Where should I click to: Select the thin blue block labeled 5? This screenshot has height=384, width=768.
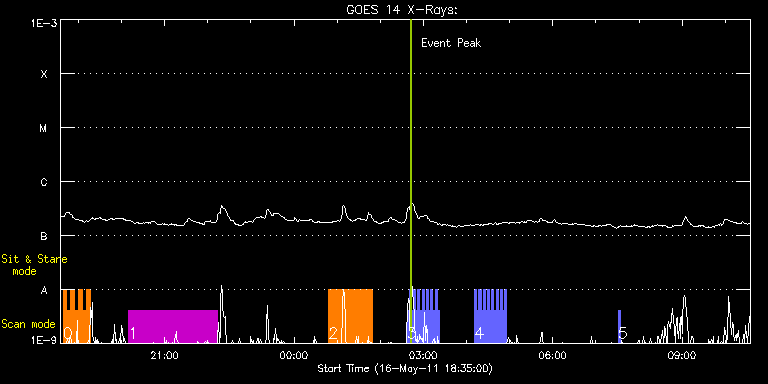click(620, 326)
